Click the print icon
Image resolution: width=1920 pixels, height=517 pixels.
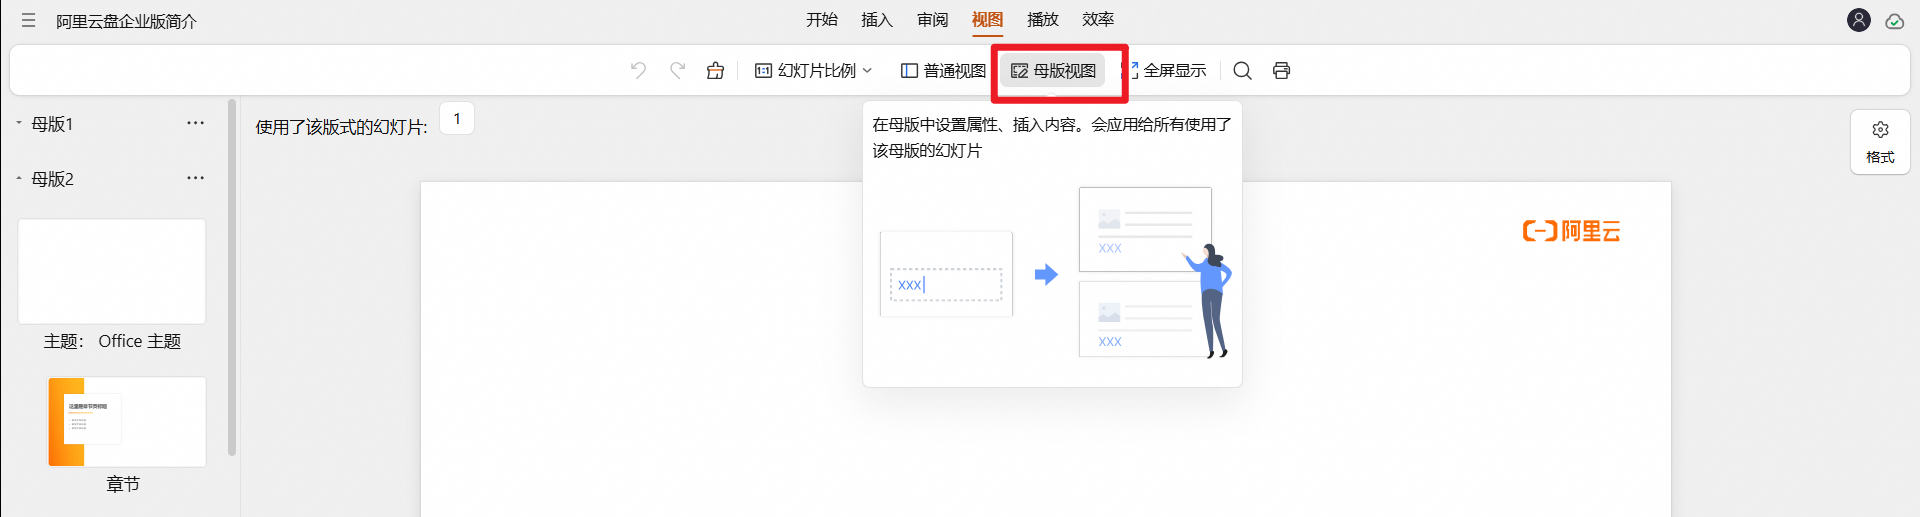point(1281,70)
